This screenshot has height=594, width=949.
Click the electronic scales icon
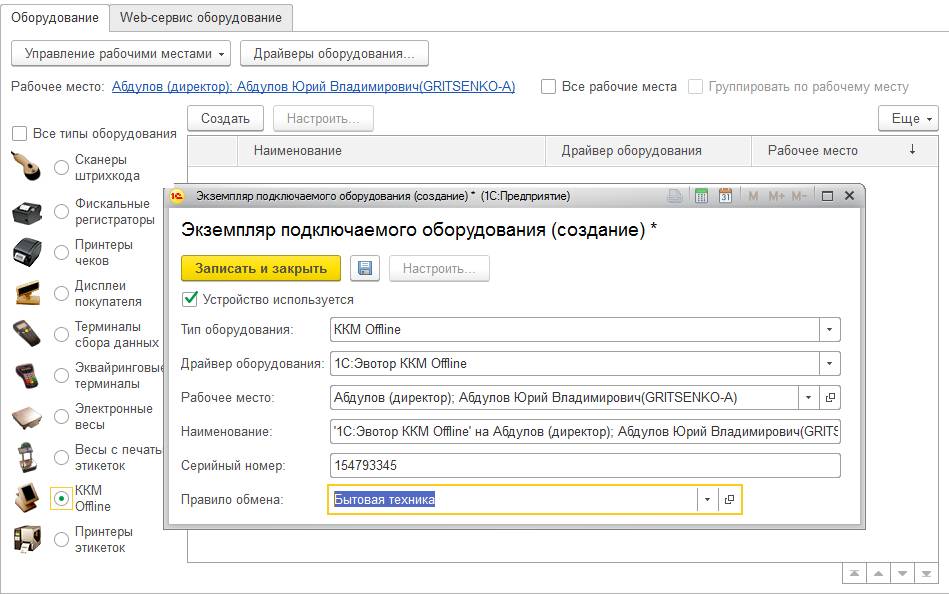tap(27, 417)
